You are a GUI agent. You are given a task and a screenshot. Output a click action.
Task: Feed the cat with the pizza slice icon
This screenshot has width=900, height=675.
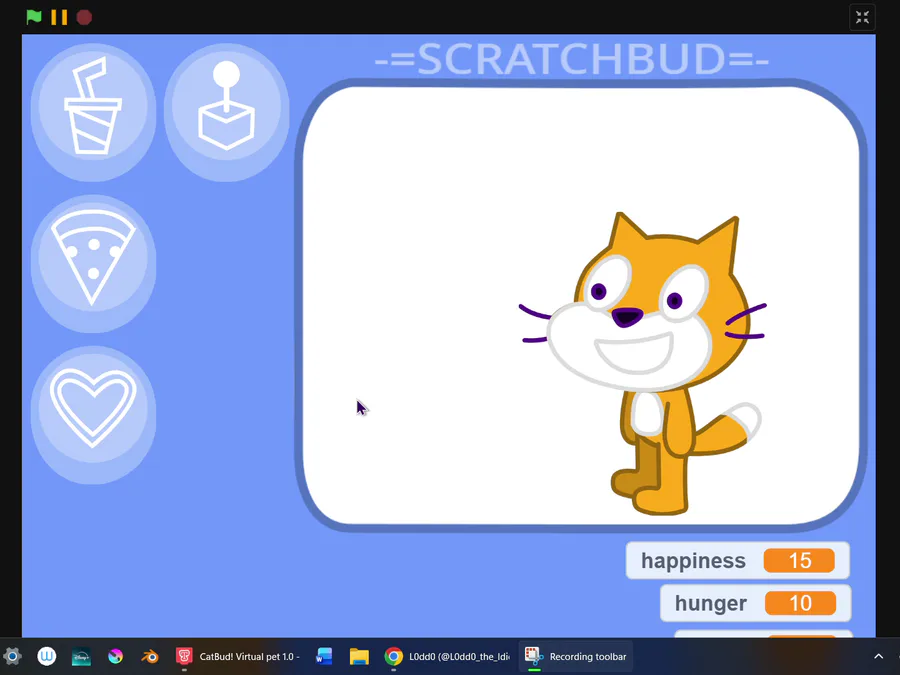(93, 262)
